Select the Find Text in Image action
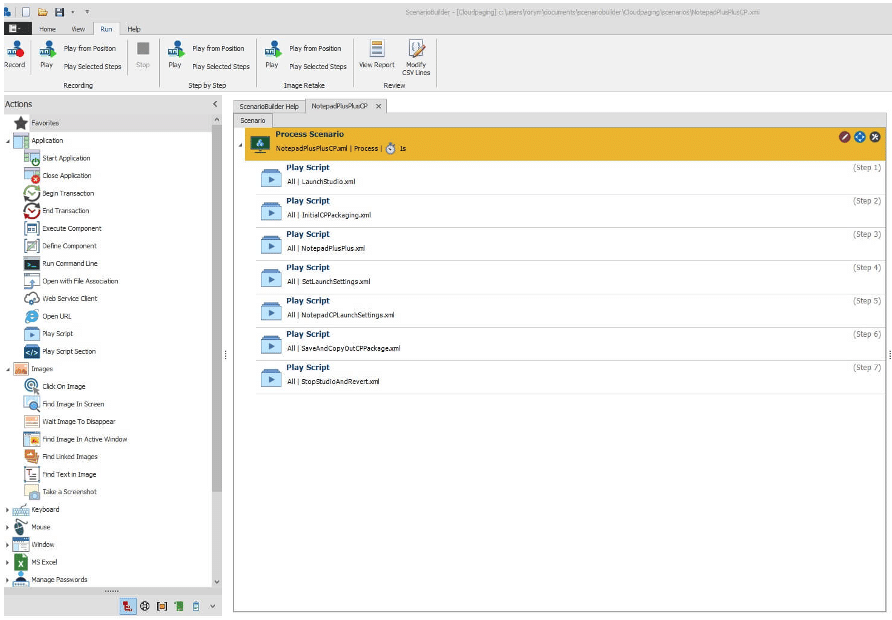 click(x=60, y=474)
